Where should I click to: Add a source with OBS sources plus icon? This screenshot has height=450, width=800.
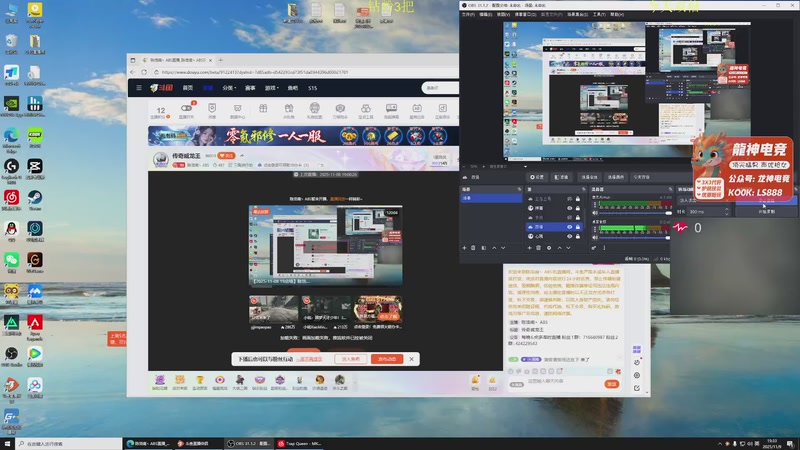click(x=530, y=248)
